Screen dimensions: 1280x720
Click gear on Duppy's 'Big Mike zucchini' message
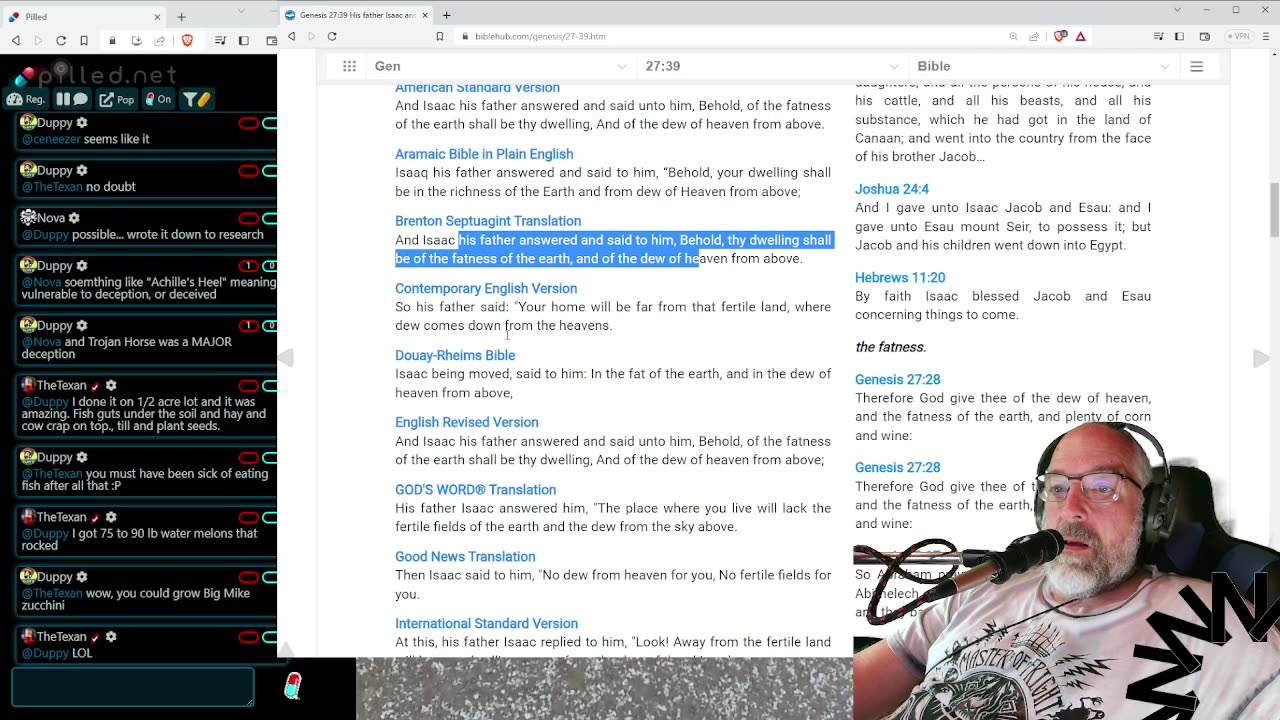[x=82, y=577]
